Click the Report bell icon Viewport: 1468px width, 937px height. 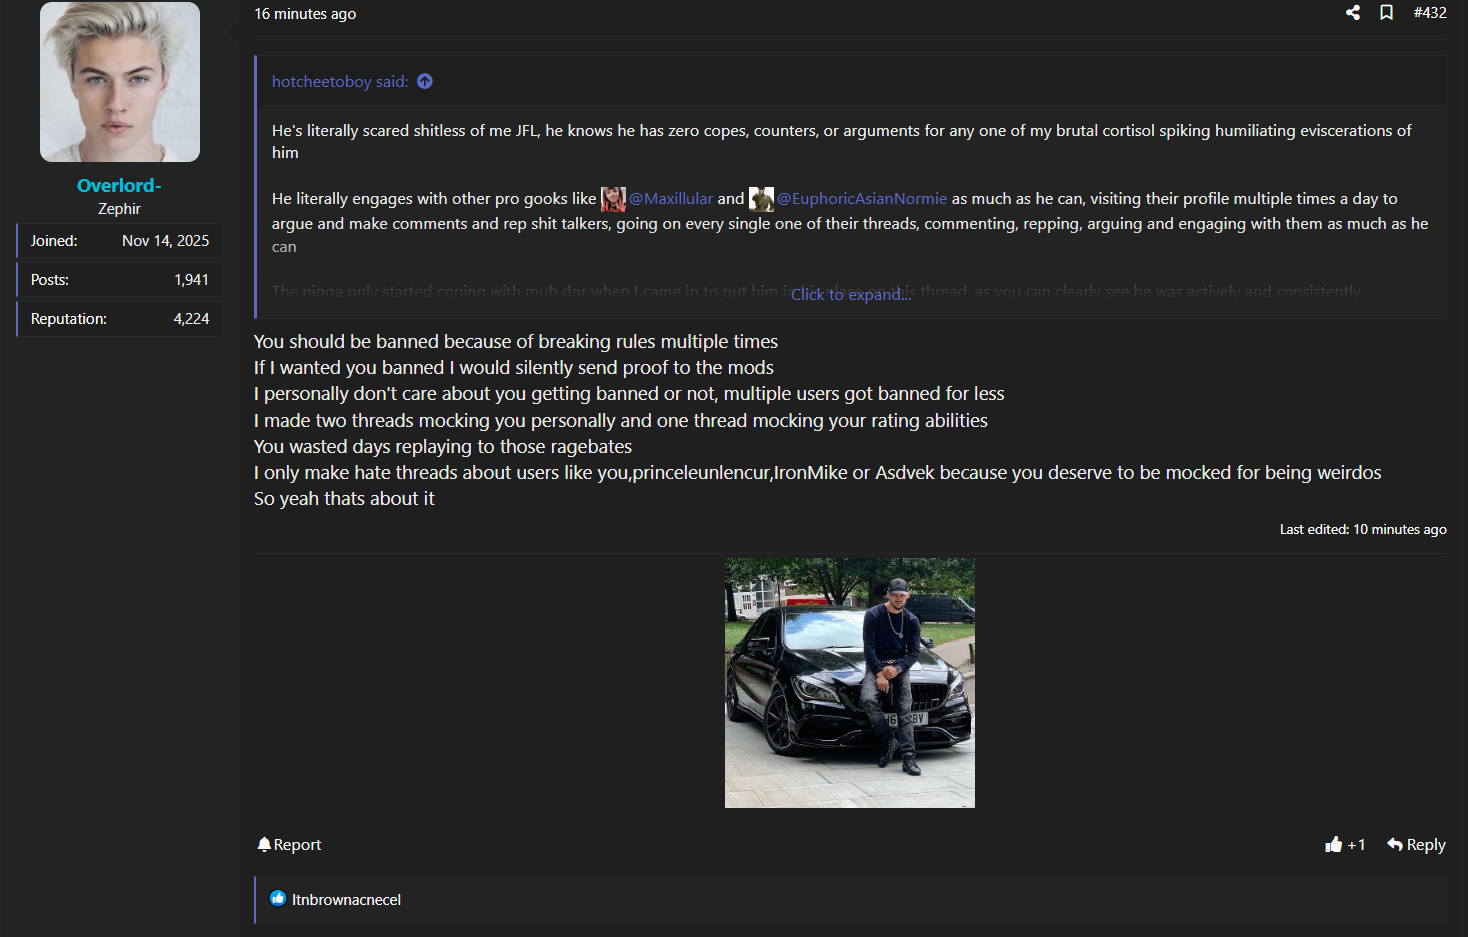[x=264, y=845]
